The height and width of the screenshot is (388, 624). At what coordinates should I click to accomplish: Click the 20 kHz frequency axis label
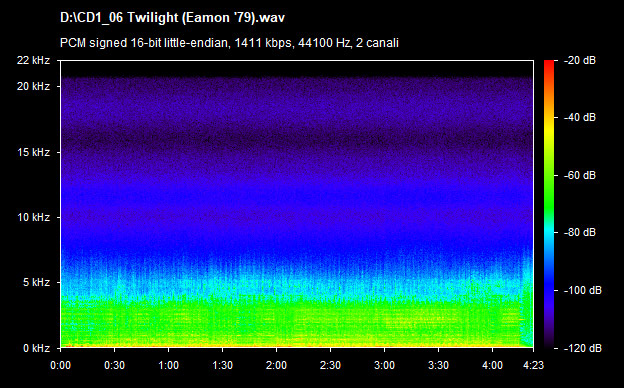[x=33, y=86]
